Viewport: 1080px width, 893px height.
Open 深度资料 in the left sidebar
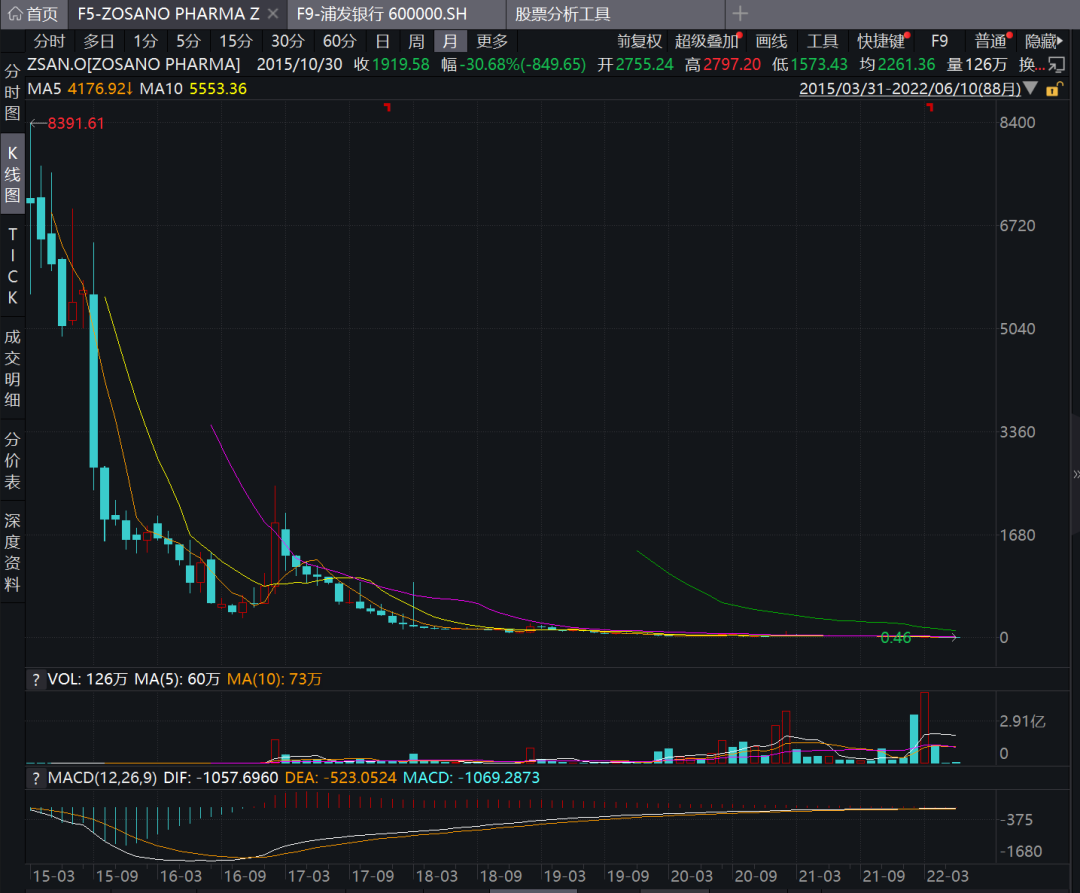(x=12, y=552)
